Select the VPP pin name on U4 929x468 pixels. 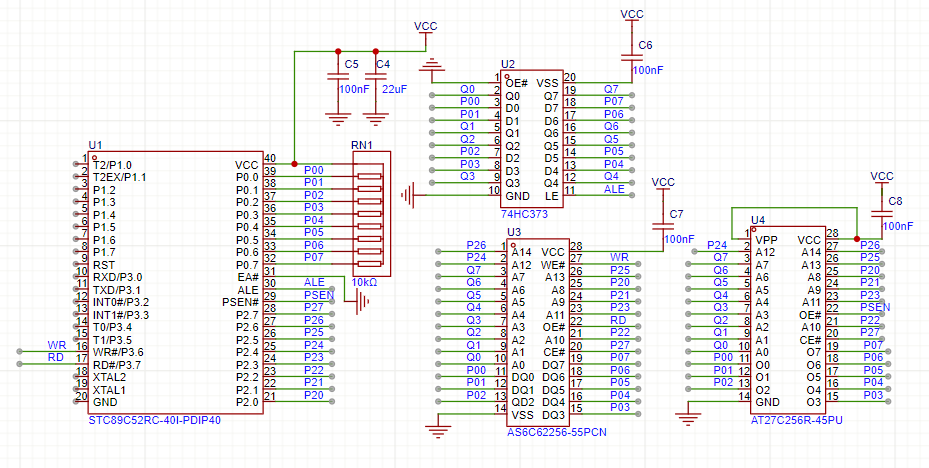pos(766,240)
